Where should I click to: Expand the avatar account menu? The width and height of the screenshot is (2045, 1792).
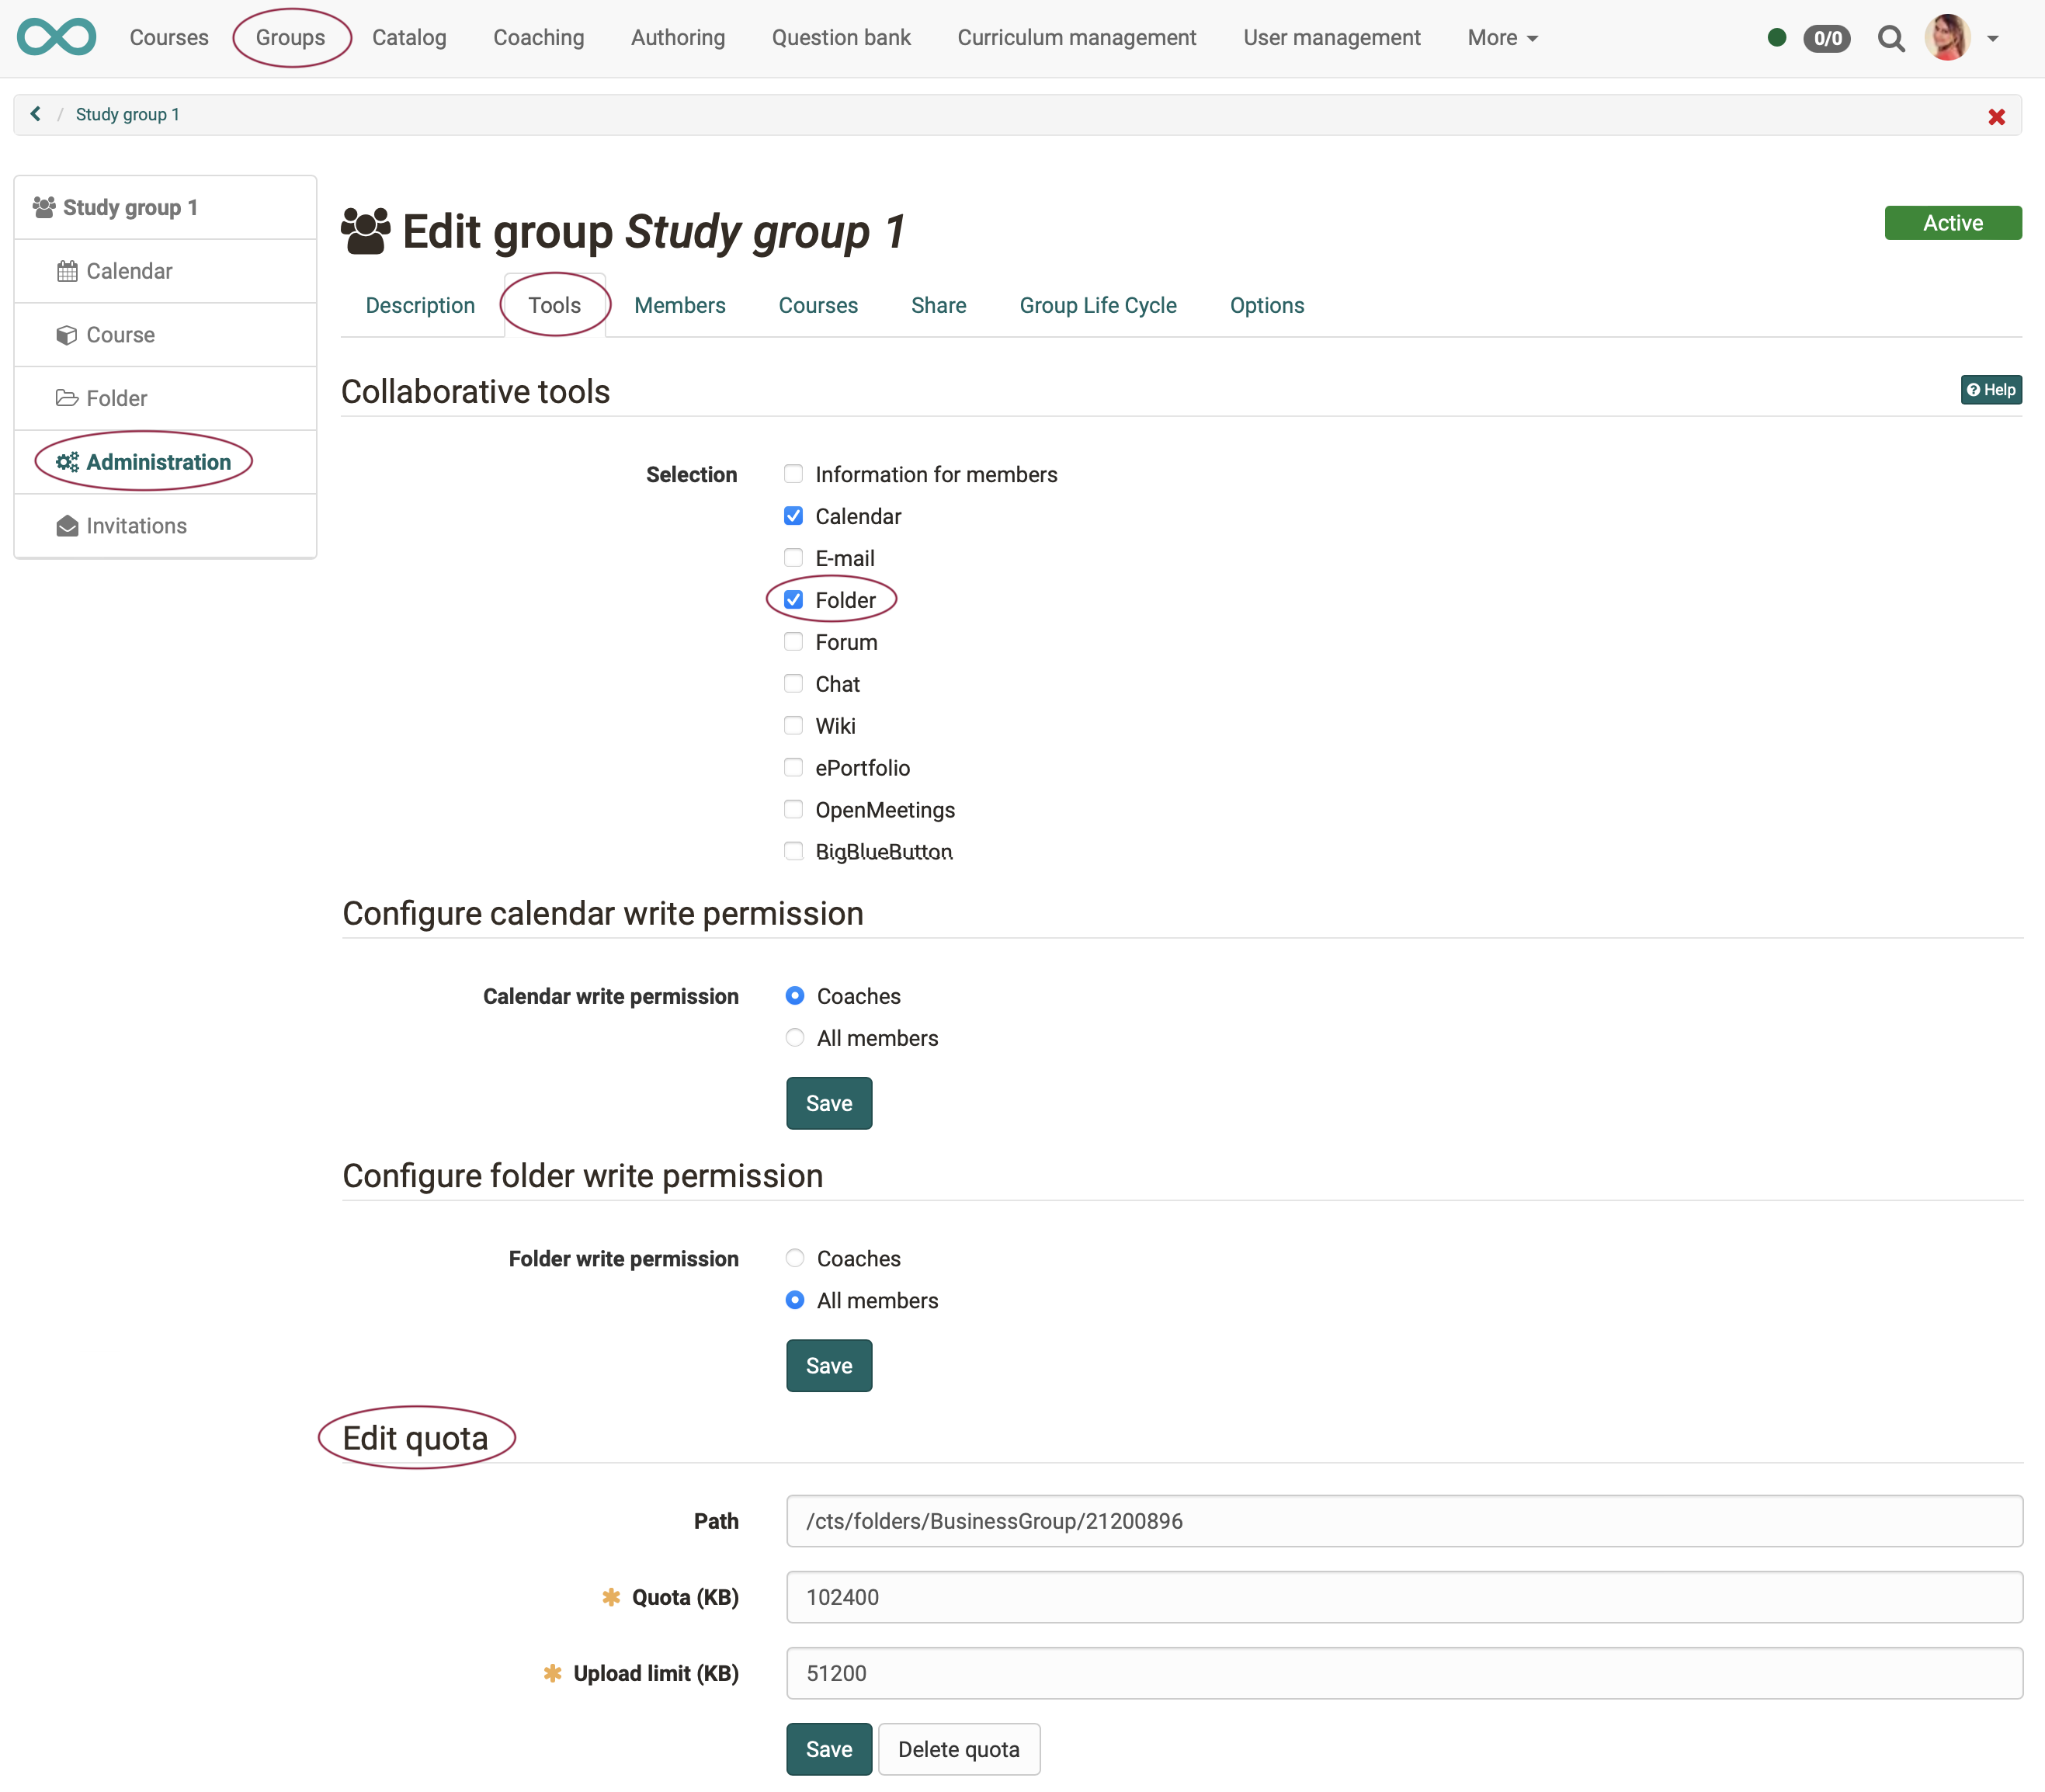coord(1992,37)
